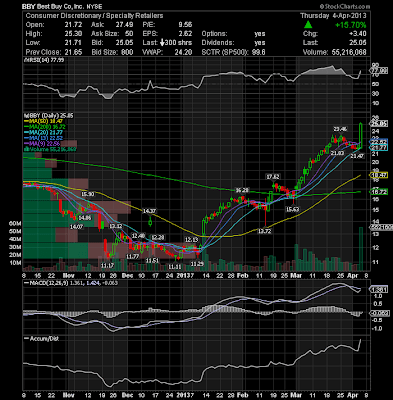Click the blue MA(13) legend entry
This screenshot has height=400, width=393.
(x=44, y=138)
